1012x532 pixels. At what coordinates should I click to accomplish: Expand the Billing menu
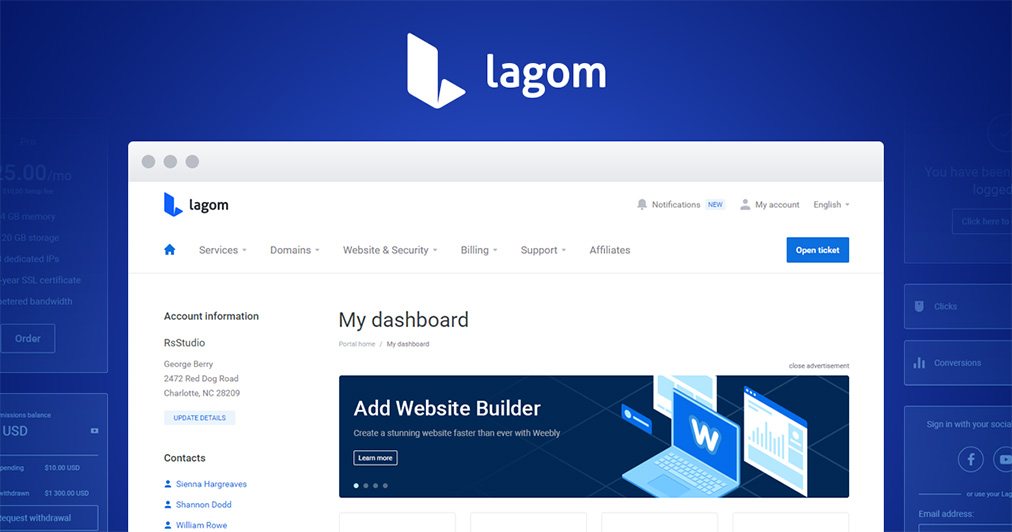[x=479, y=250]
